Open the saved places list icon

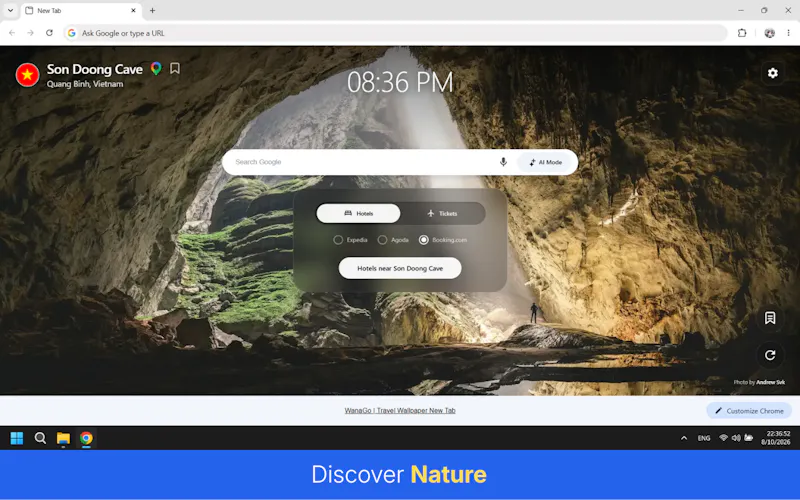pos(770,318)
